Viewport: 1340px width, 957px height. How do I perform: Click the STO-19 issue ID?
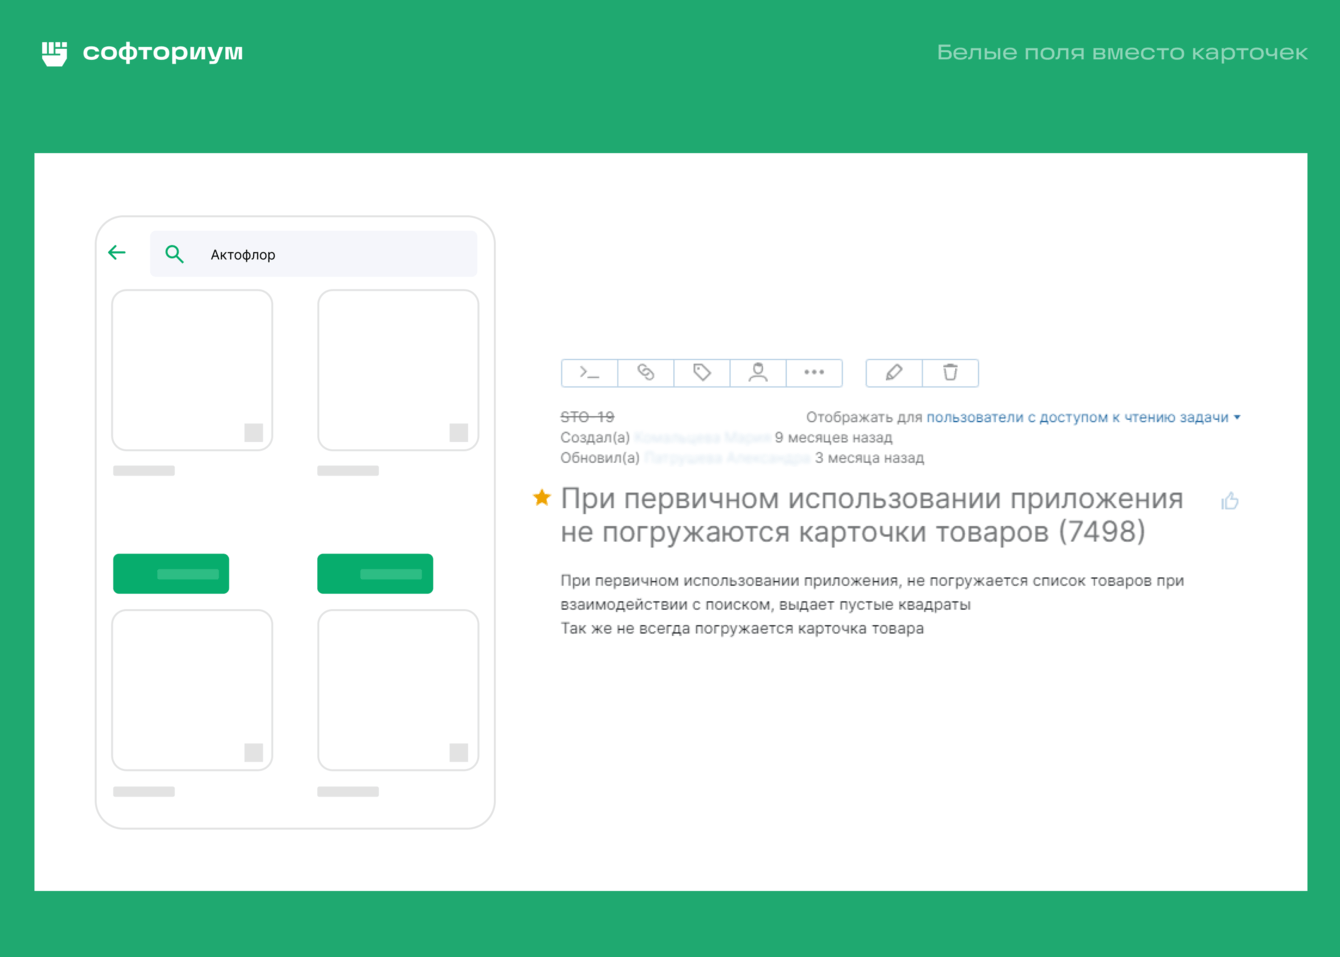pyautogui.click(x=587, y=417)
